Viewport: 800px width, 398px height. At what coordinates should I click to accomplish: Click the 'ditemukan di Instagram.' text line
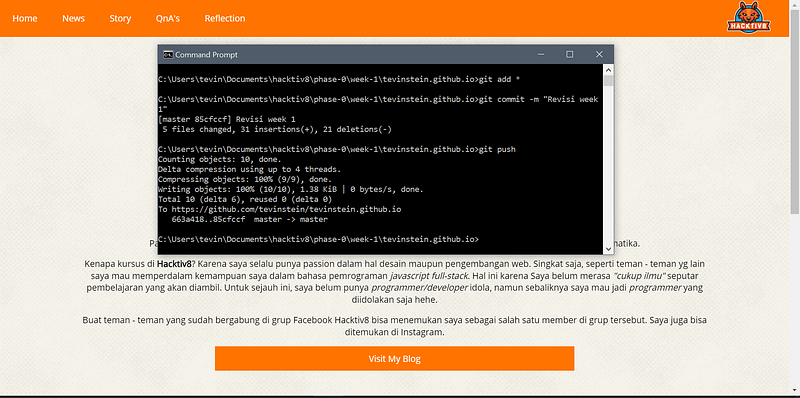(x=394, y=332)
